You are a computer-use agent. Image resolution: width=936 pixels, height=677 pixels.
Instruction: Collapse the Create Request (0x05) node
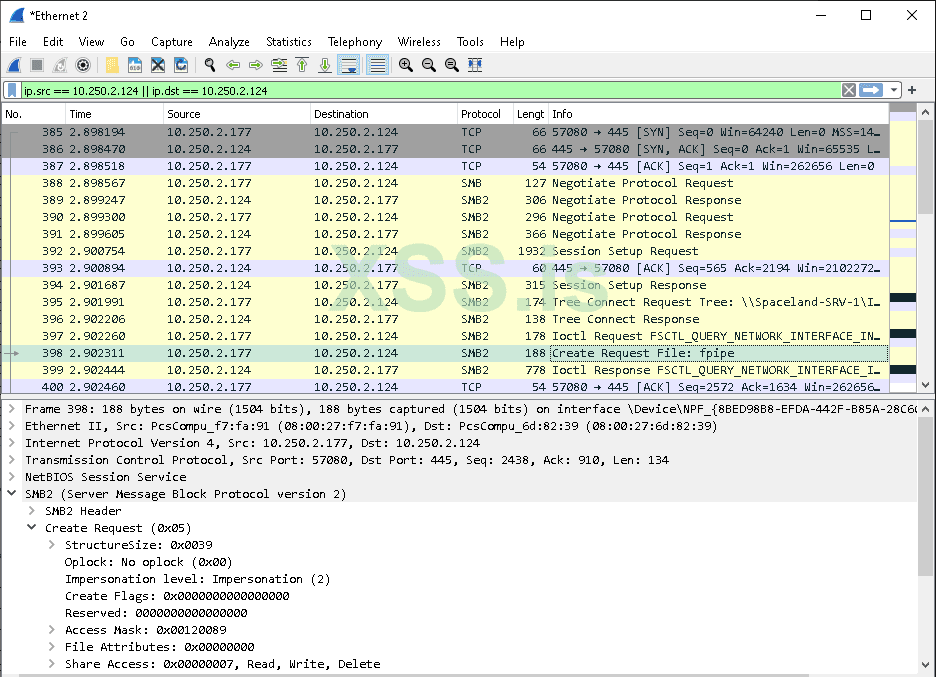pos(33,528)
